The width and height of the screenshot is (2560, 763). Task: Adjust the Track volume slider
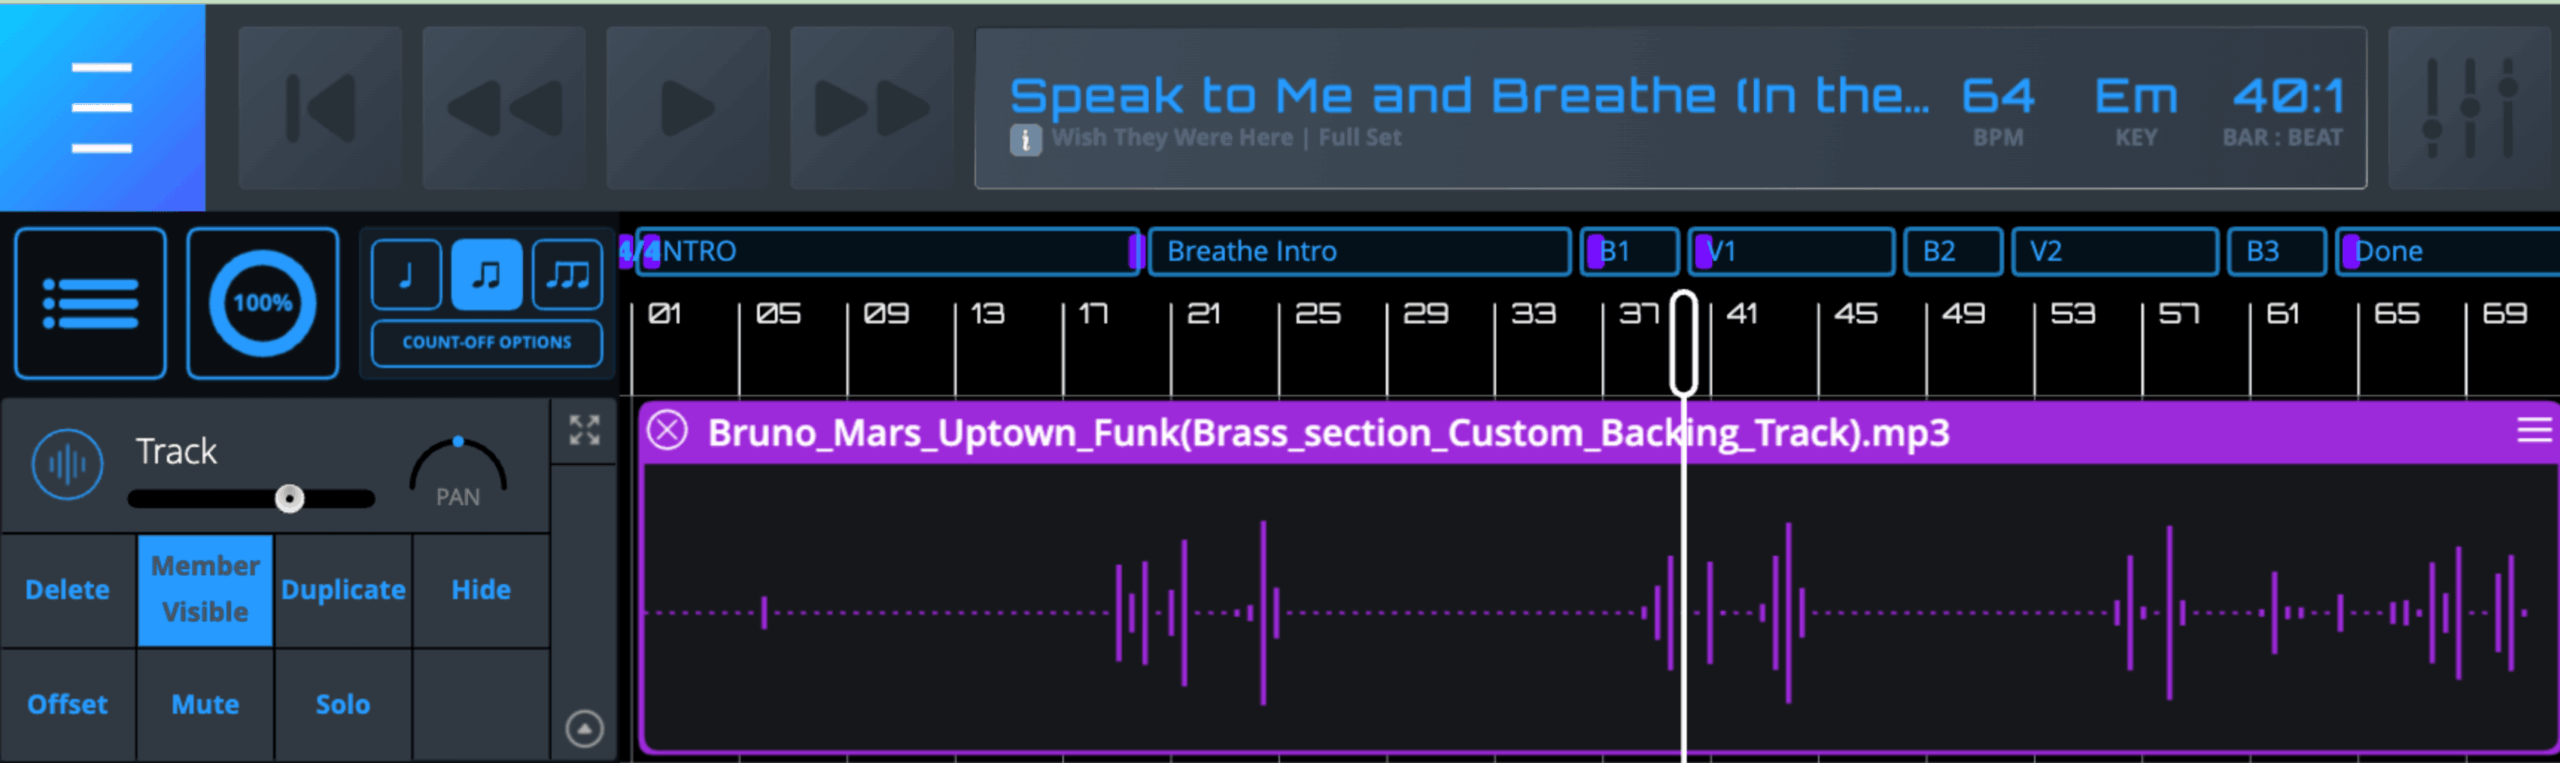tap(290, 497)
